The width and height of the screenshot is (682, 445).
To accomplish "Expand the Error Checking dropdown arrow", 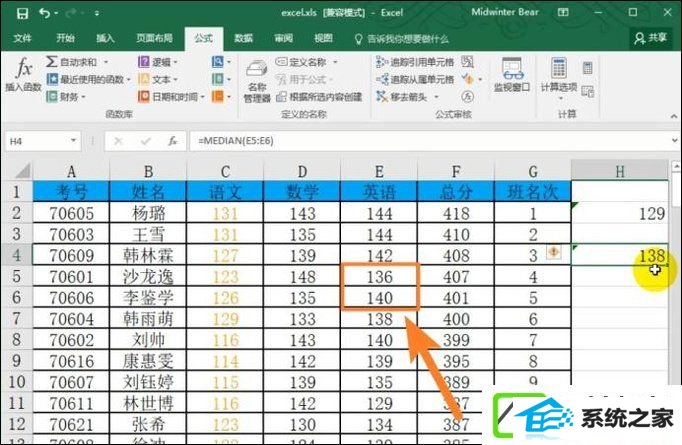I will click(x=480, y=80).
